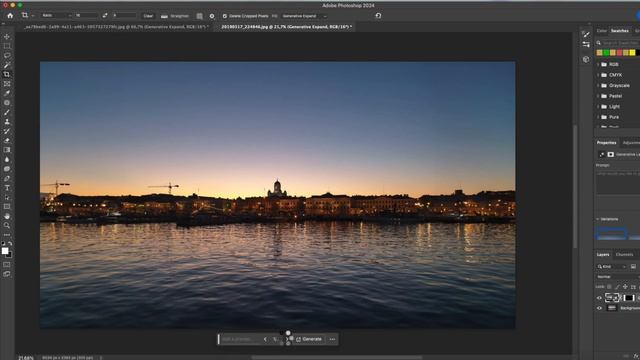Screen dimensions: 640x360
Task: Click the Home icon in options bar
Action: (10, 16)
